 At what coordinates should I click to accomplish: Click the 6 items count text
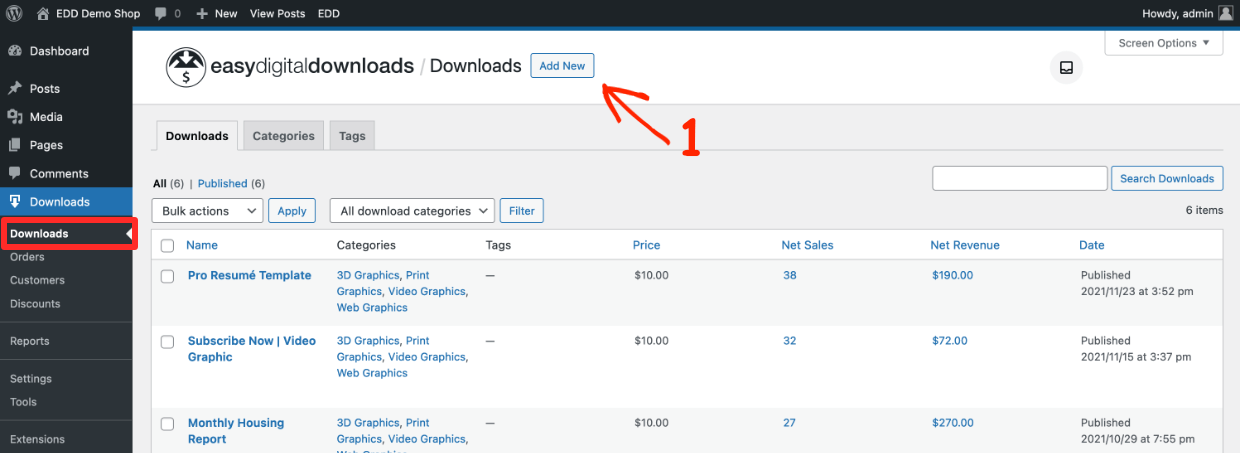pyautogui.click(x=1204, y=211)
